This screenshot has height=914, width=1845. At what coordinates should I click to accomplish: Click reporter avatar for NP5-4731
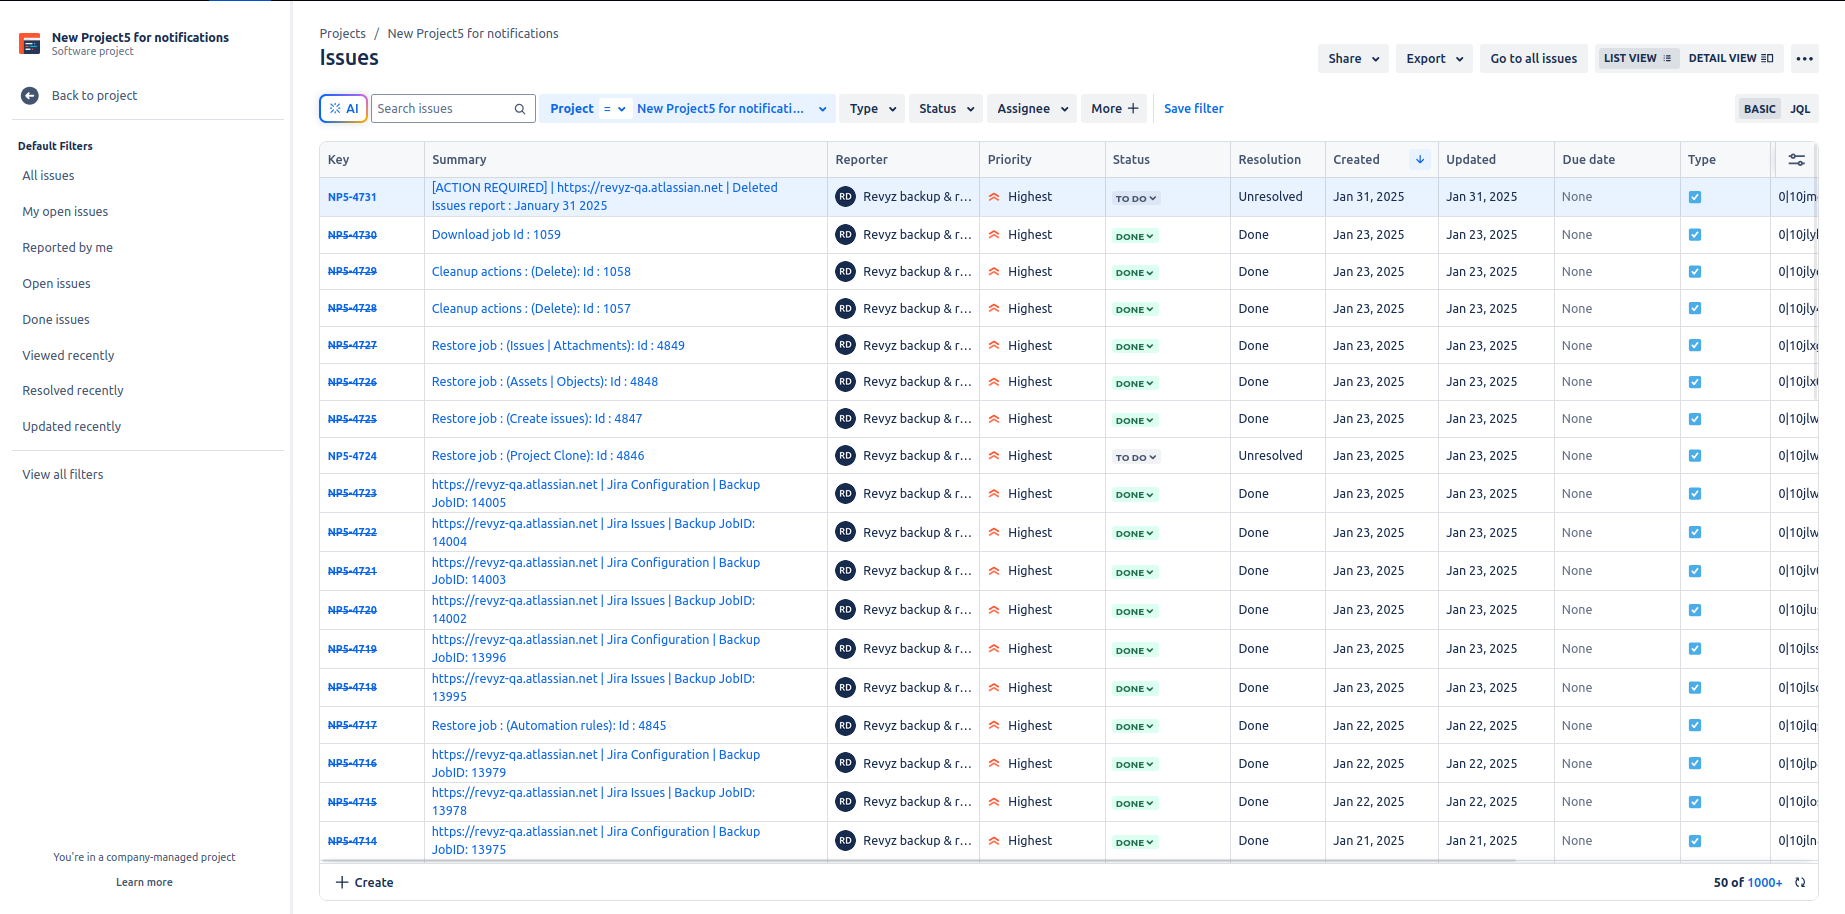coord(846,197)
